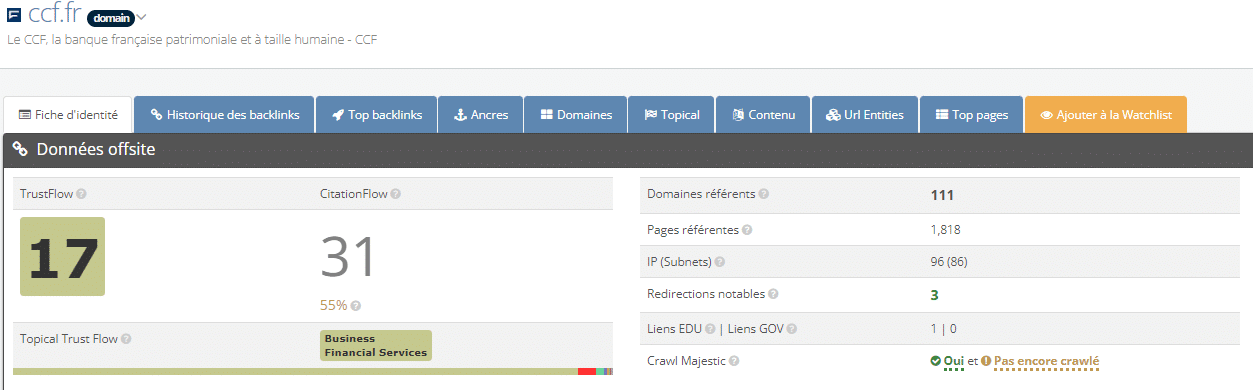The image size is (1253, 390).
Task: Click the Domaines référents help icon
Action: tap(764, 194)
